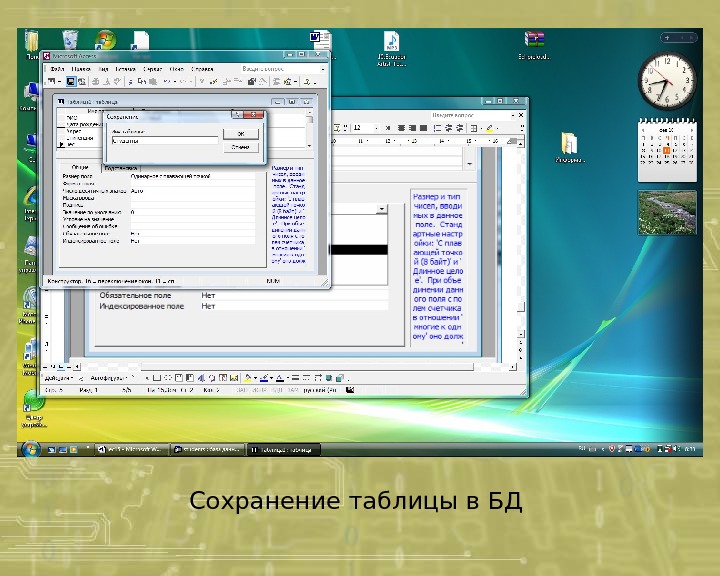This screenshot has height=576, width=720.
Task: Click field list scrollbar down arrow in table designer
Action: pyautogui.click(x=309, y=146)
